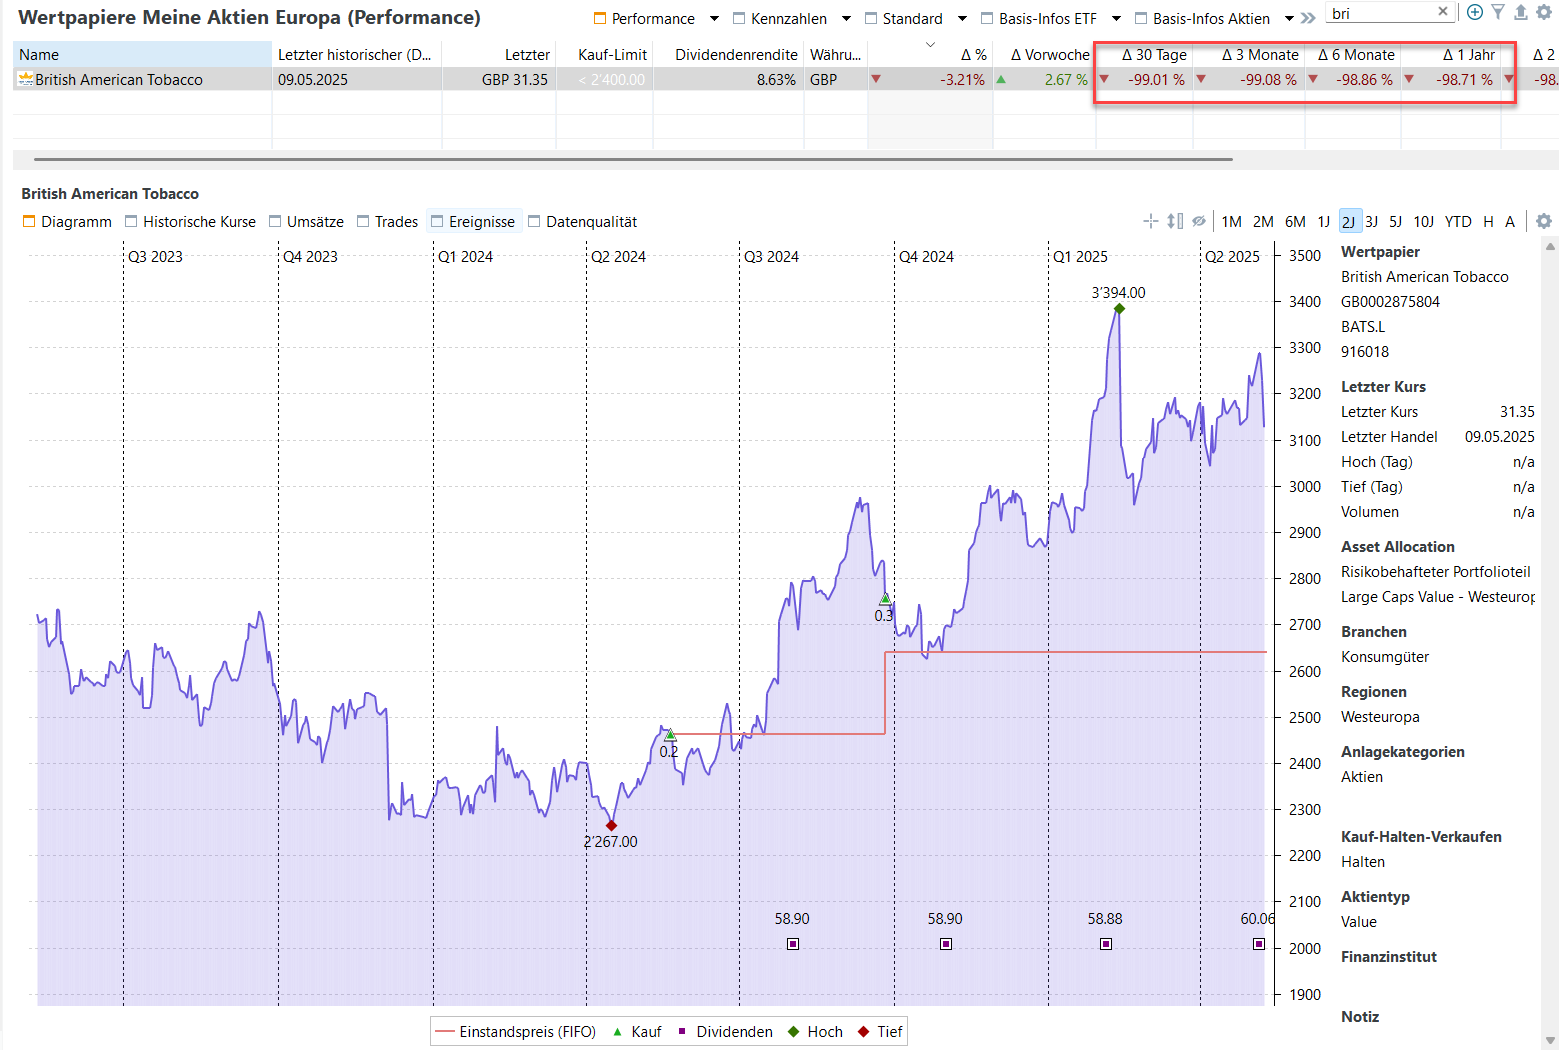Screen dimensions: 1559x1050
Task: Open the Kennzahlen view dropdown arrow
Action: [846, 19]
